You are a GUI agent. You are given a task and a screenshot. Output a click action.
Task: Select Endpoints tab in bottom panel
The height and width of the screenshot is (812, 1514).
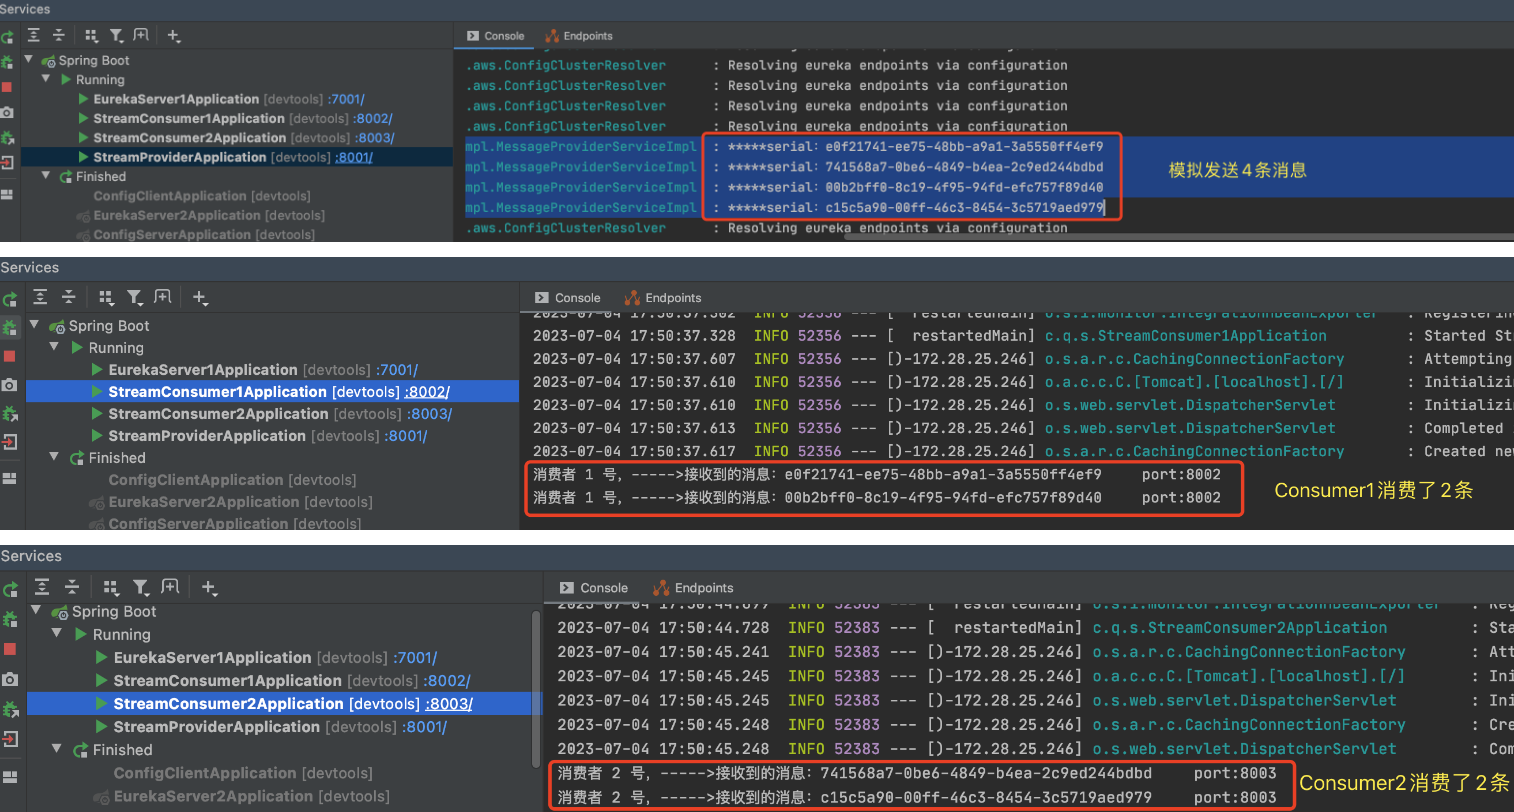(x=693, y=588)
